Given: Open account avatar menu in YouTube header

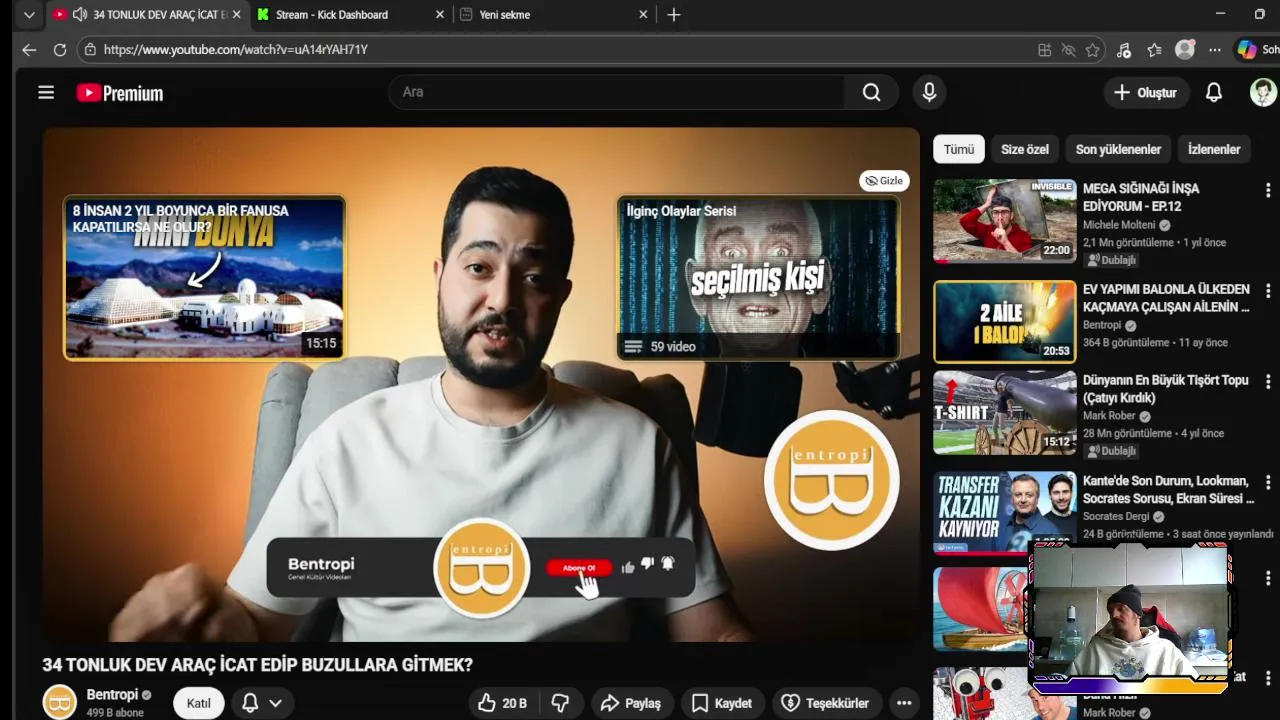Looking at the screenshot, I should tap(1263, 92).
